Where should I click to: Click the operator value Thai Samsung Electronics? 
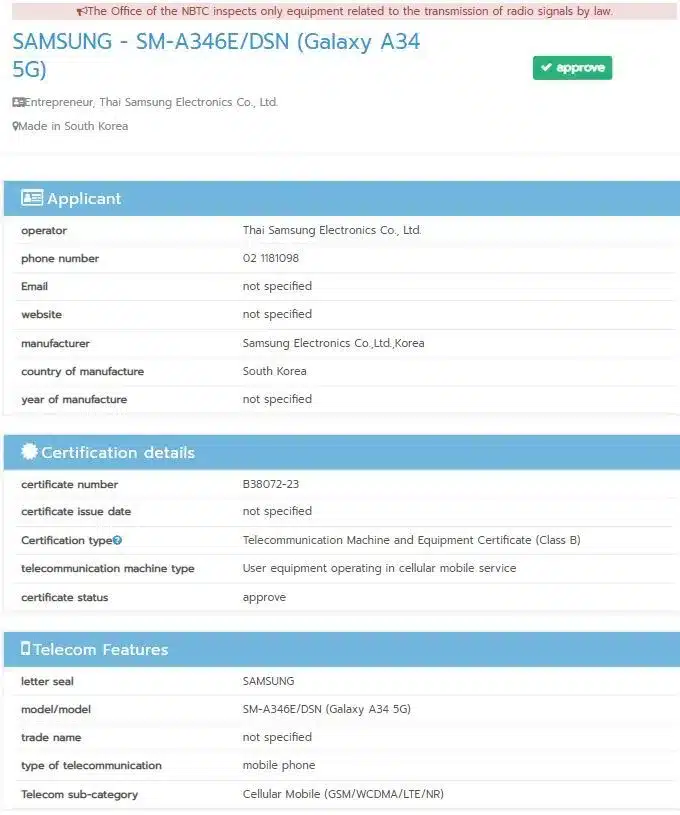[x=332, y=230]
